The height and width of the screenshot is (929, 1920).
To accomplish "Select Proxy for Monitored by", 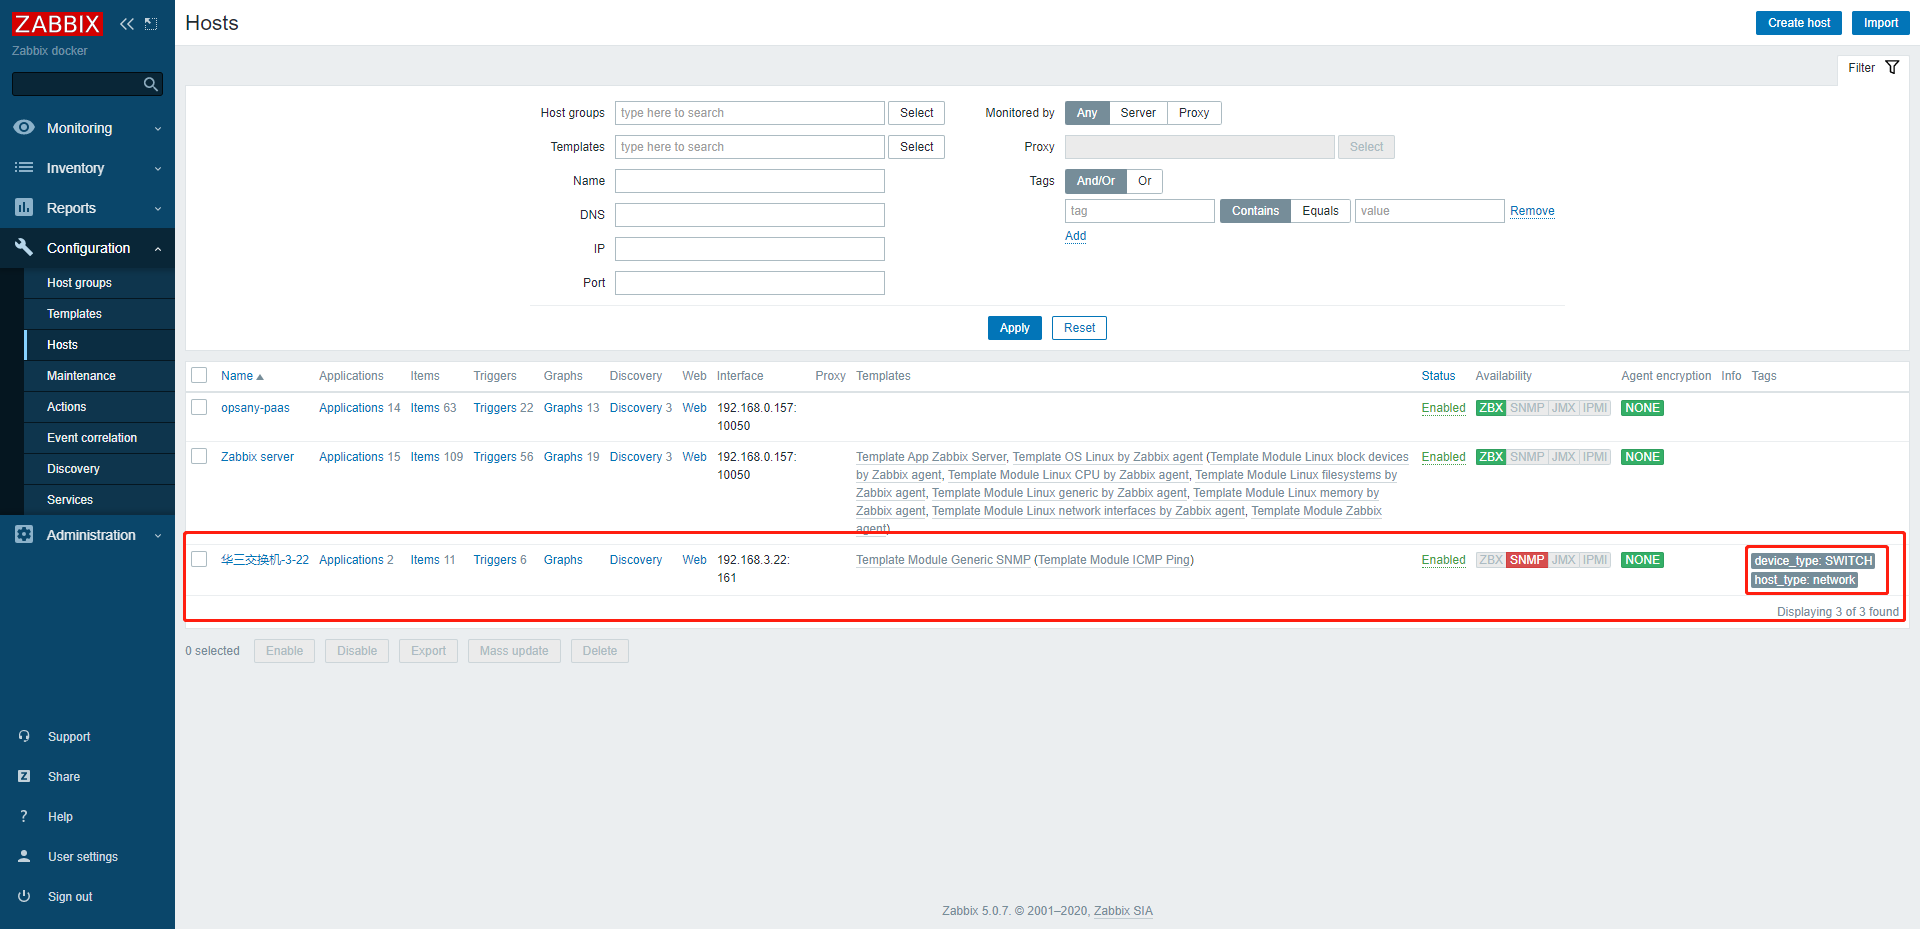I will pyautogui.click(x=1194, y=113).
